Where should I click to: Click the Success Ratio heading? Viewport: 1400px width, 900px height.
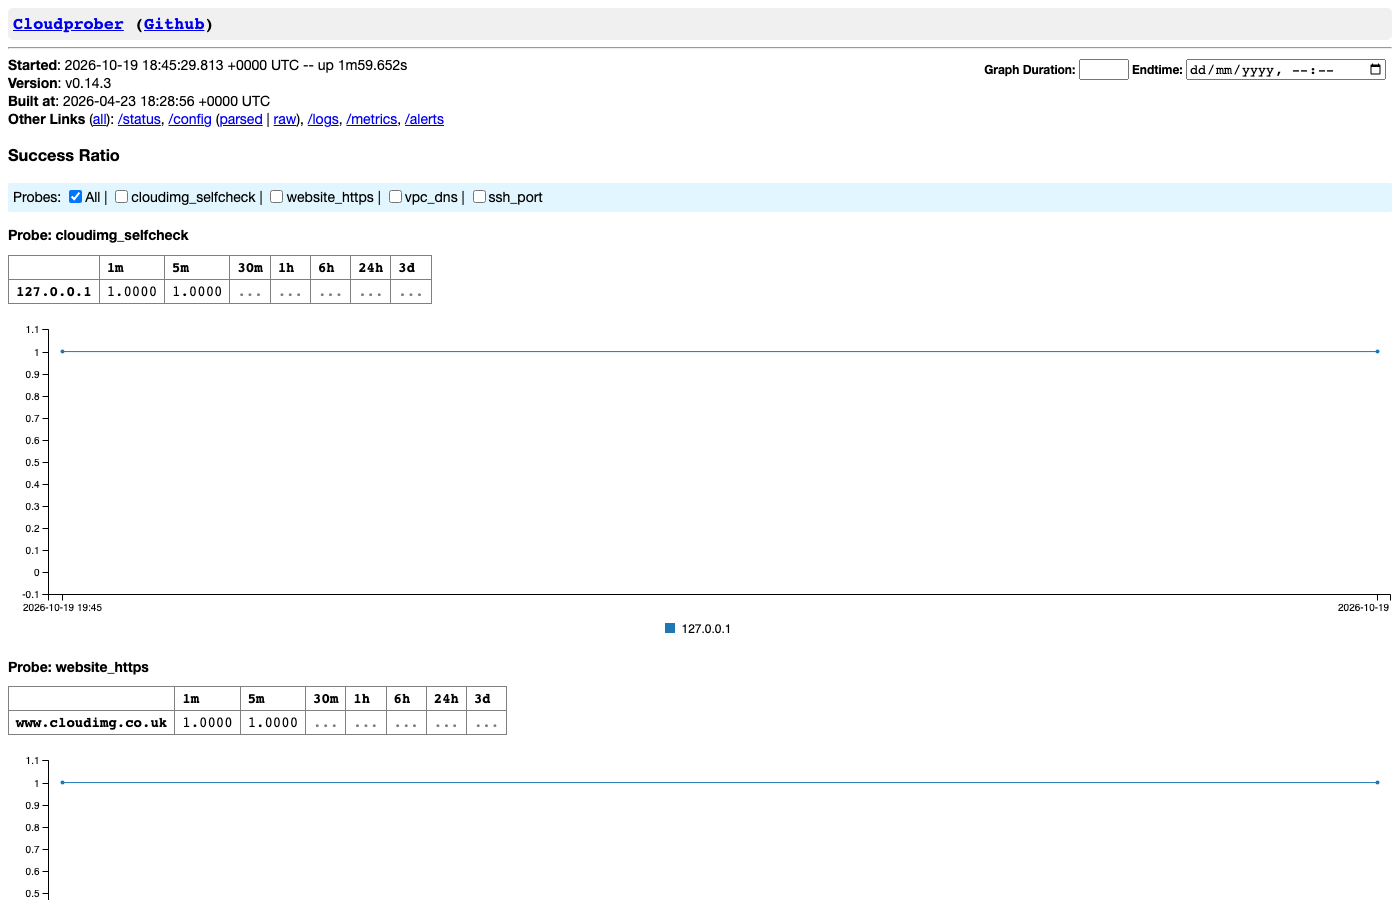point(64,155)
